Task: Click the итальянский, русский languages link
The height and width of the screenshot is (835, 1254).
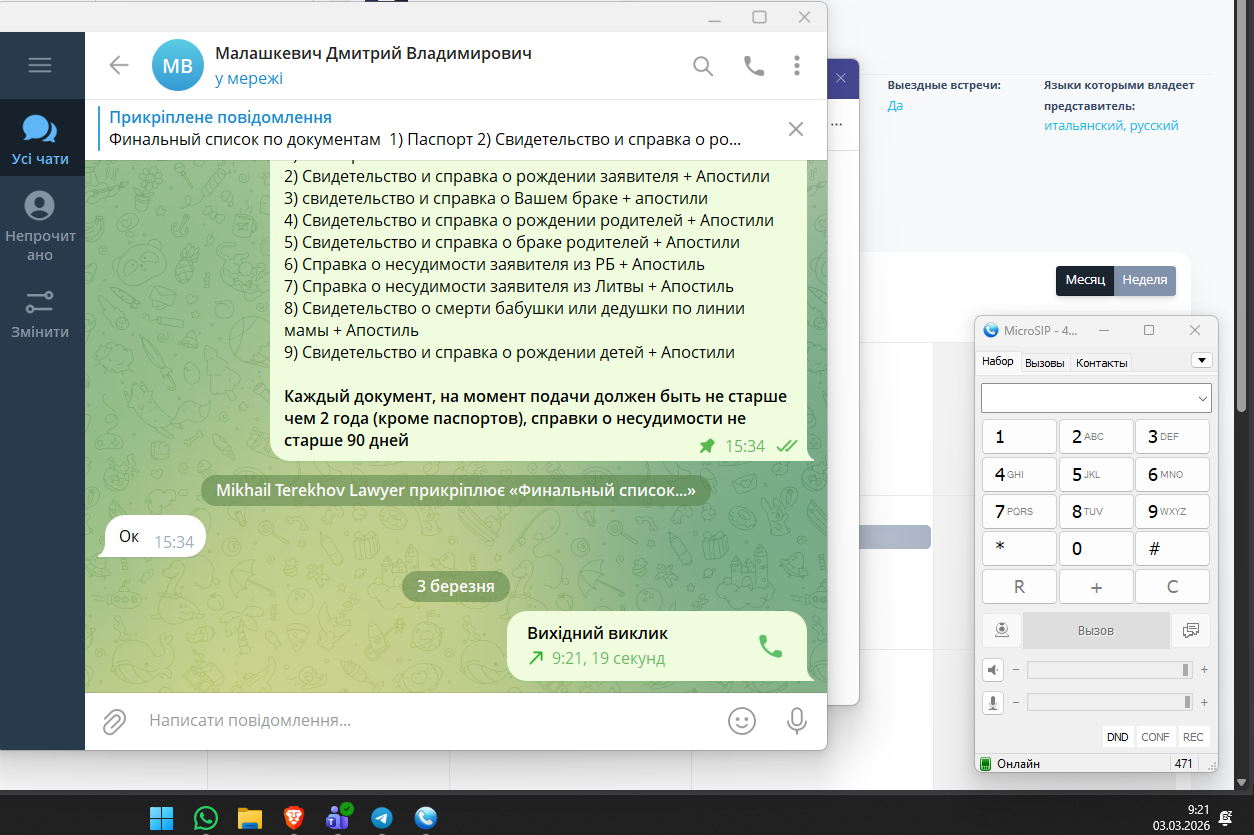Action: coord(1111,126)
